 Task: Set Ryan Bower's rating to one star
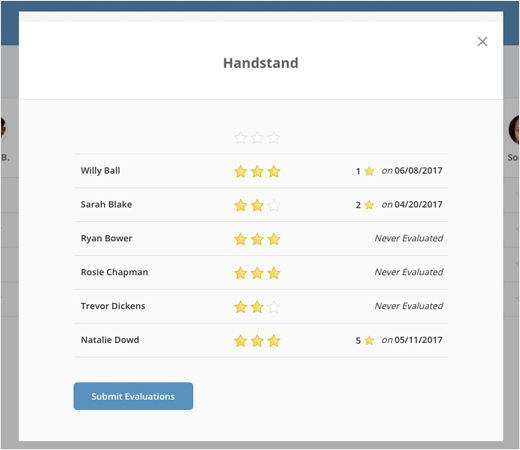point(240,239)
